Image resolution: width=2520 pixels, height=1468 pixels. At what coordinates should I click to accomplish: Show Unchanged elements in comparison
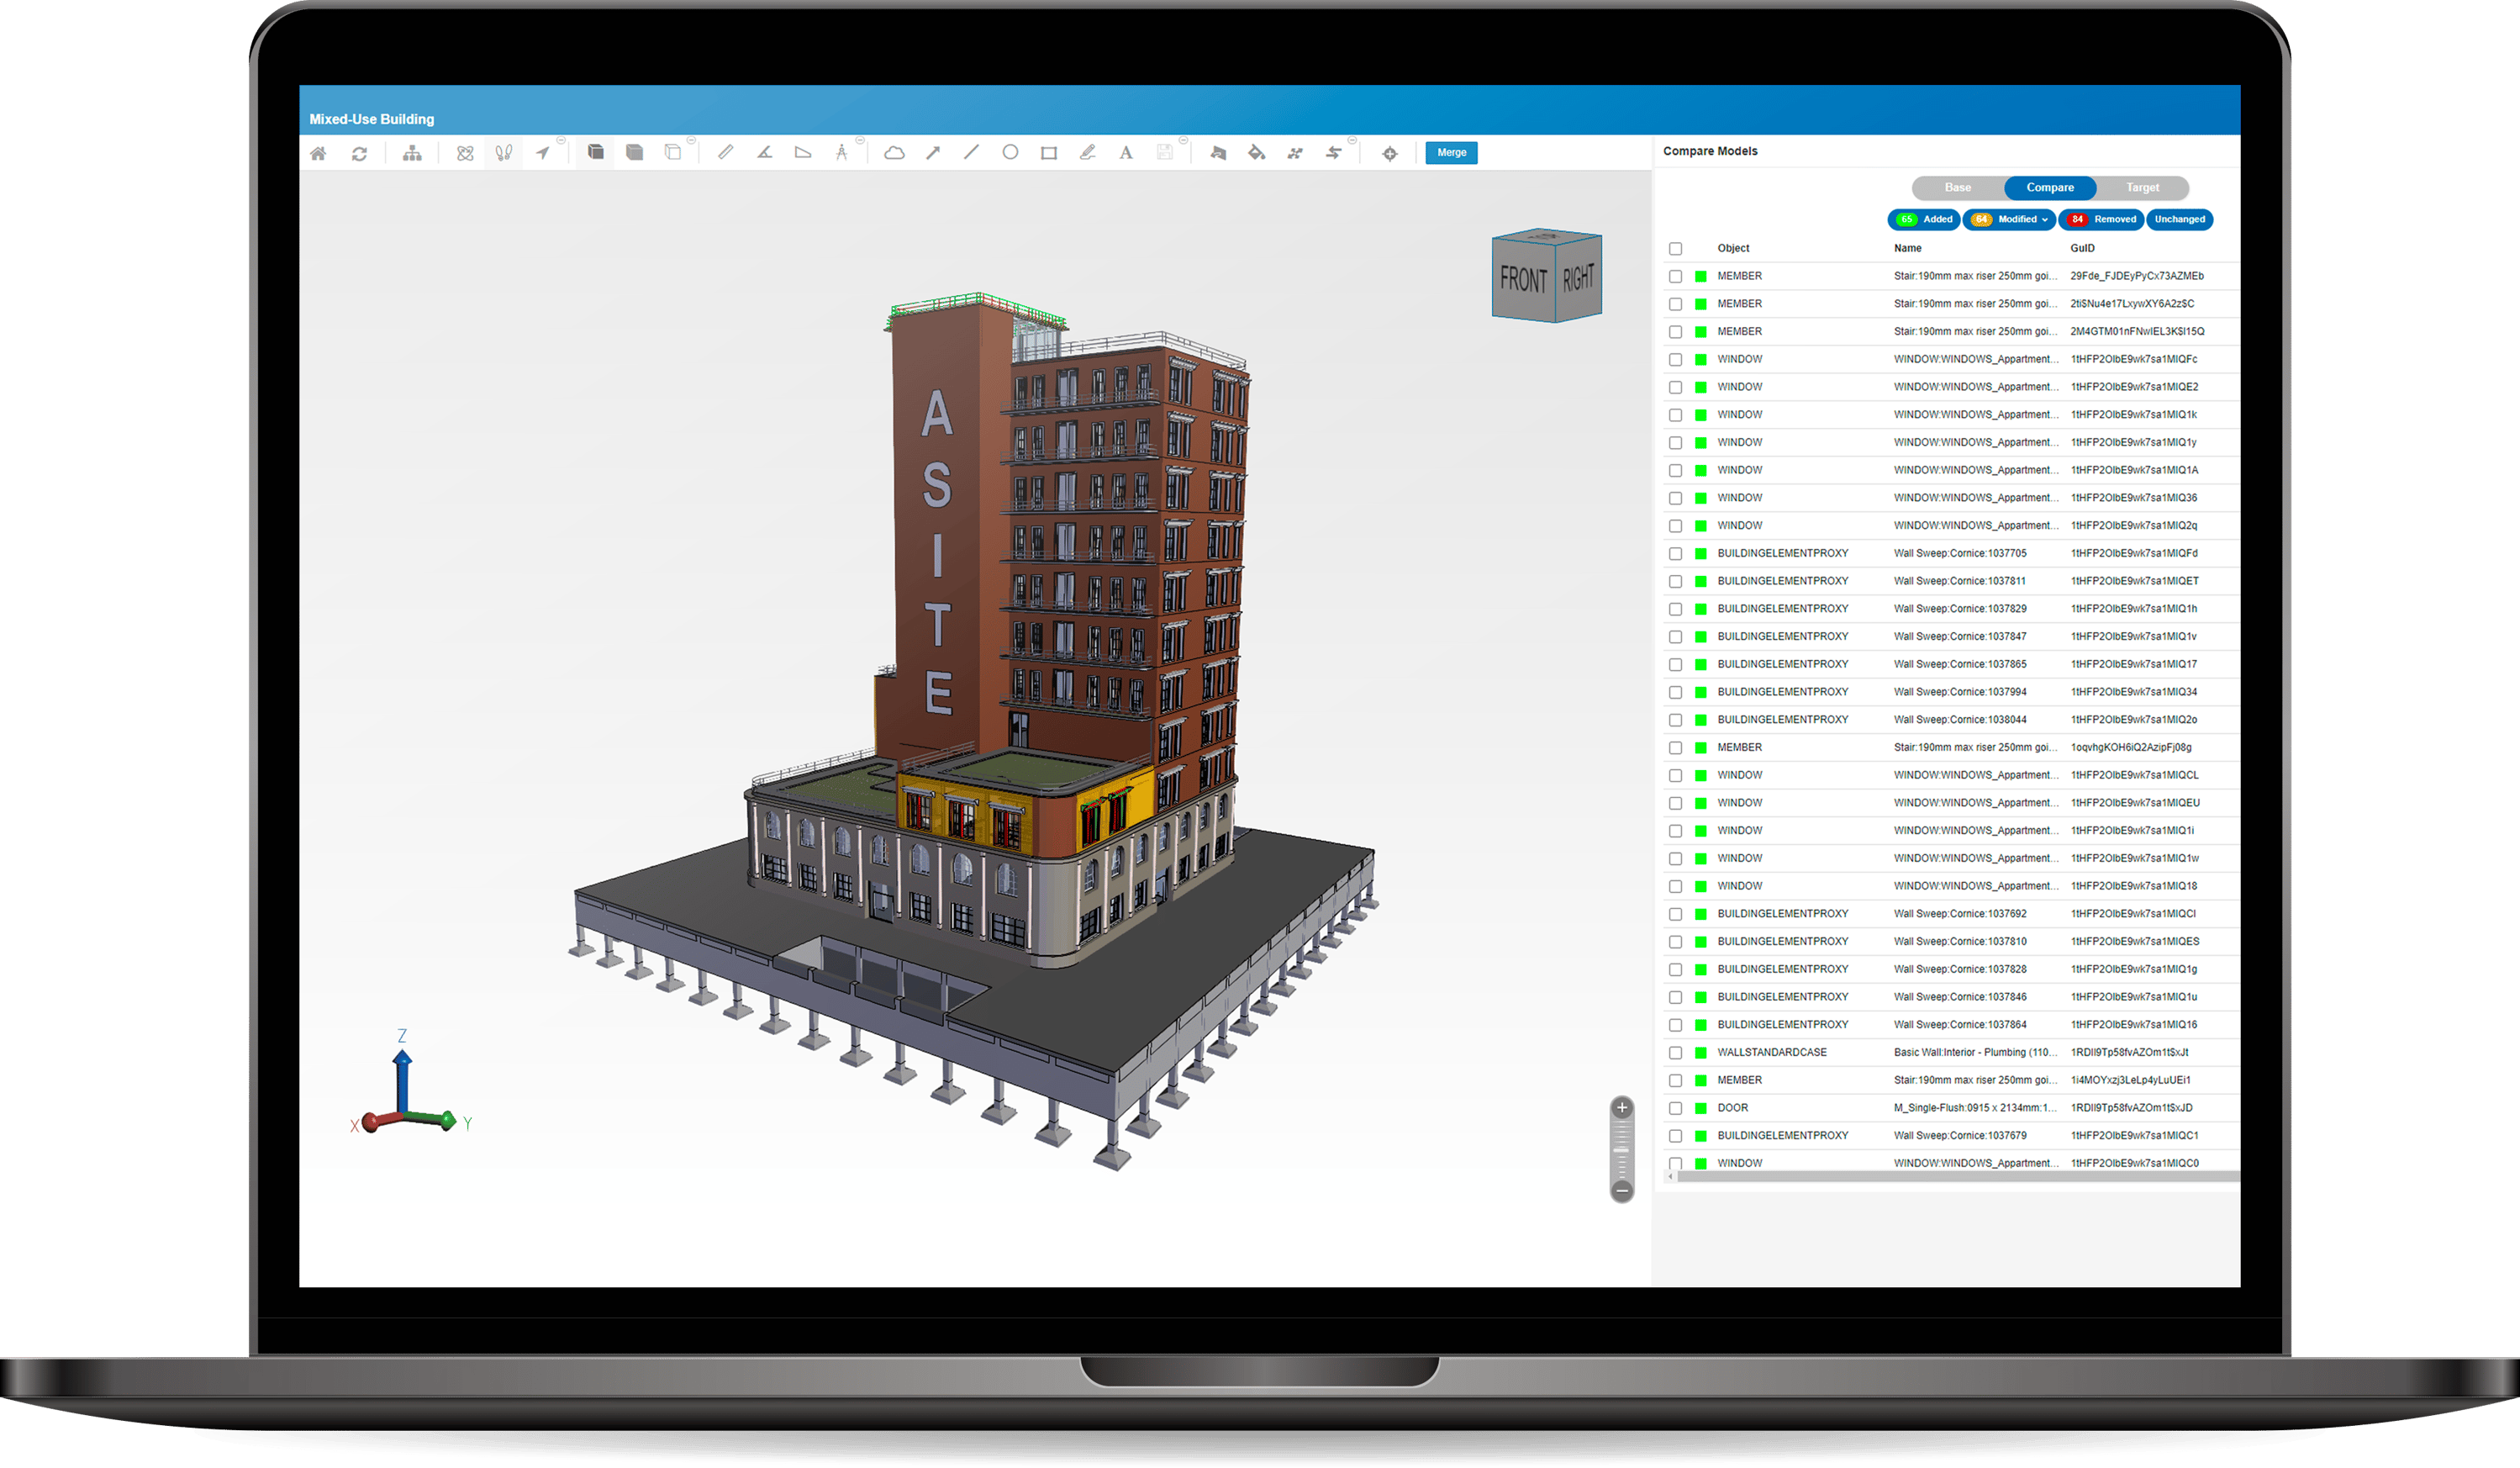pos(2180,220)
